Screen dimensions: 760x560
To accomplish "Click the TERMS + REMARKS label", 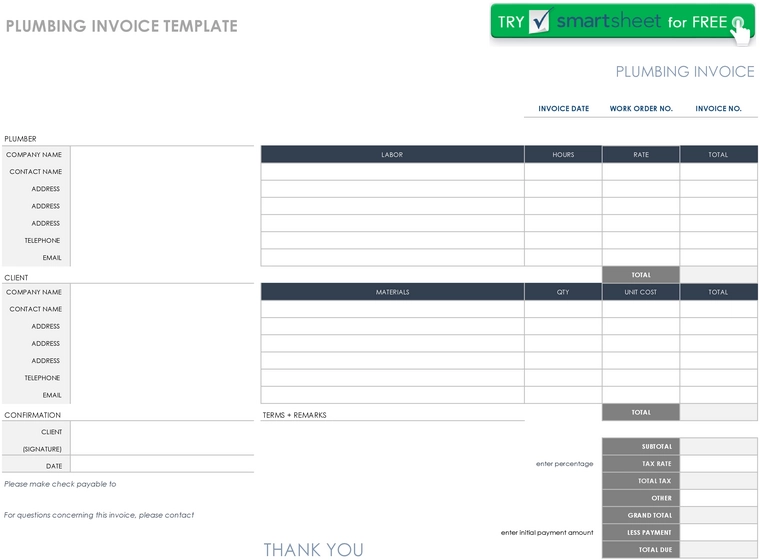I will [x=294, y=415].
